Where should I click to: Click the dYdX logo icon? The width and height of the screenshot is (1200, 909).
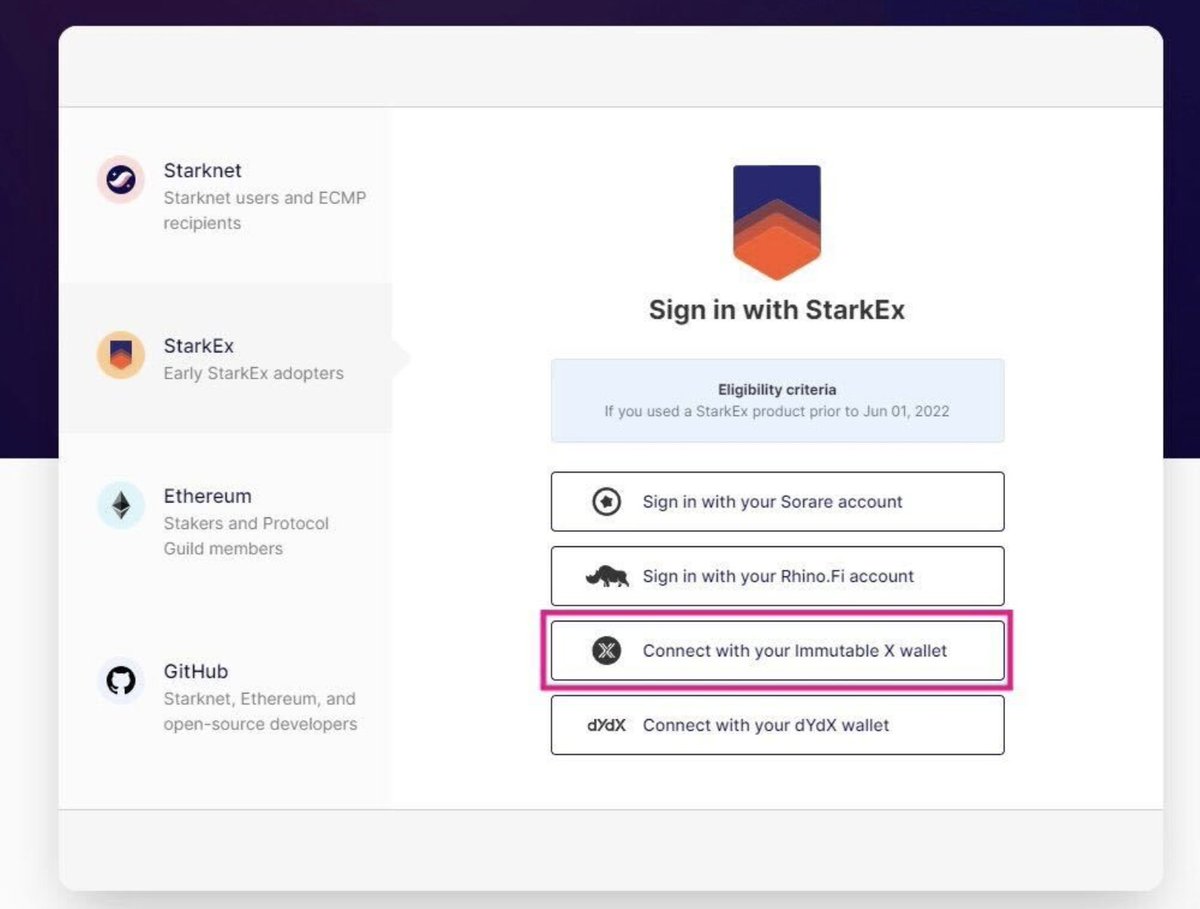click(606, 725)
